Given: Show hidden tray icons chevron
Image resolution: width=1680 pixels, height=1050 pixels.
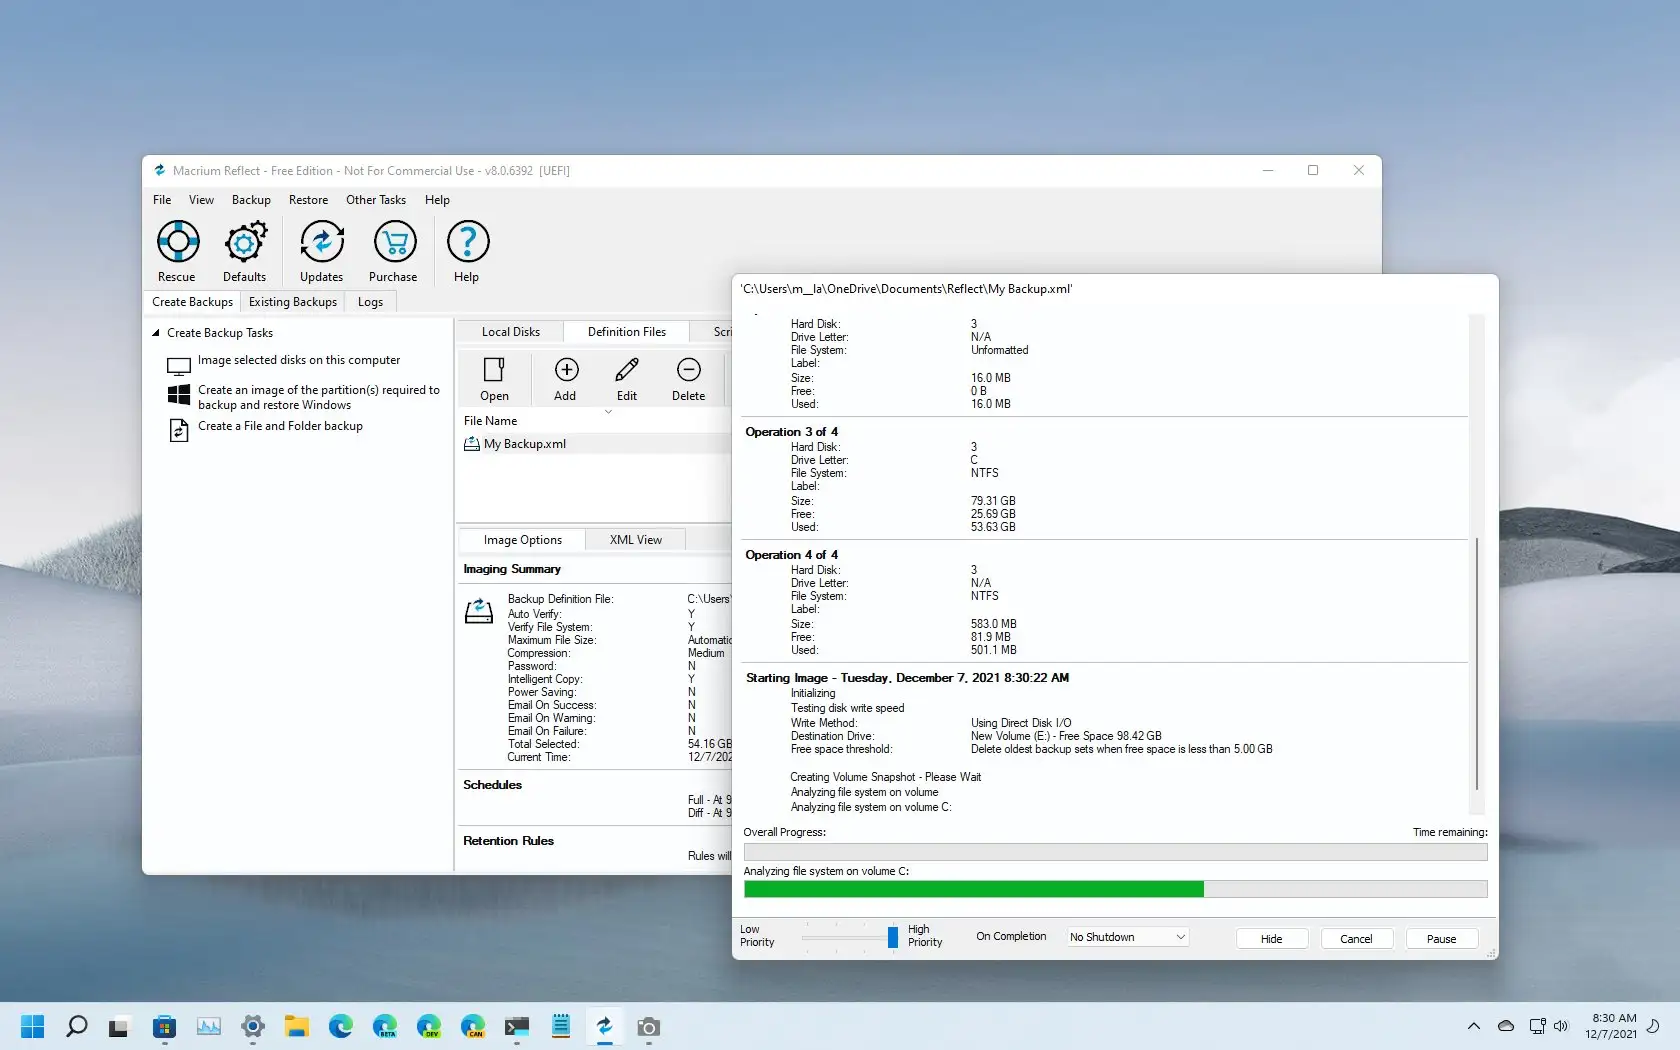Looking at the screenshot, I should coord(1473,1026).
